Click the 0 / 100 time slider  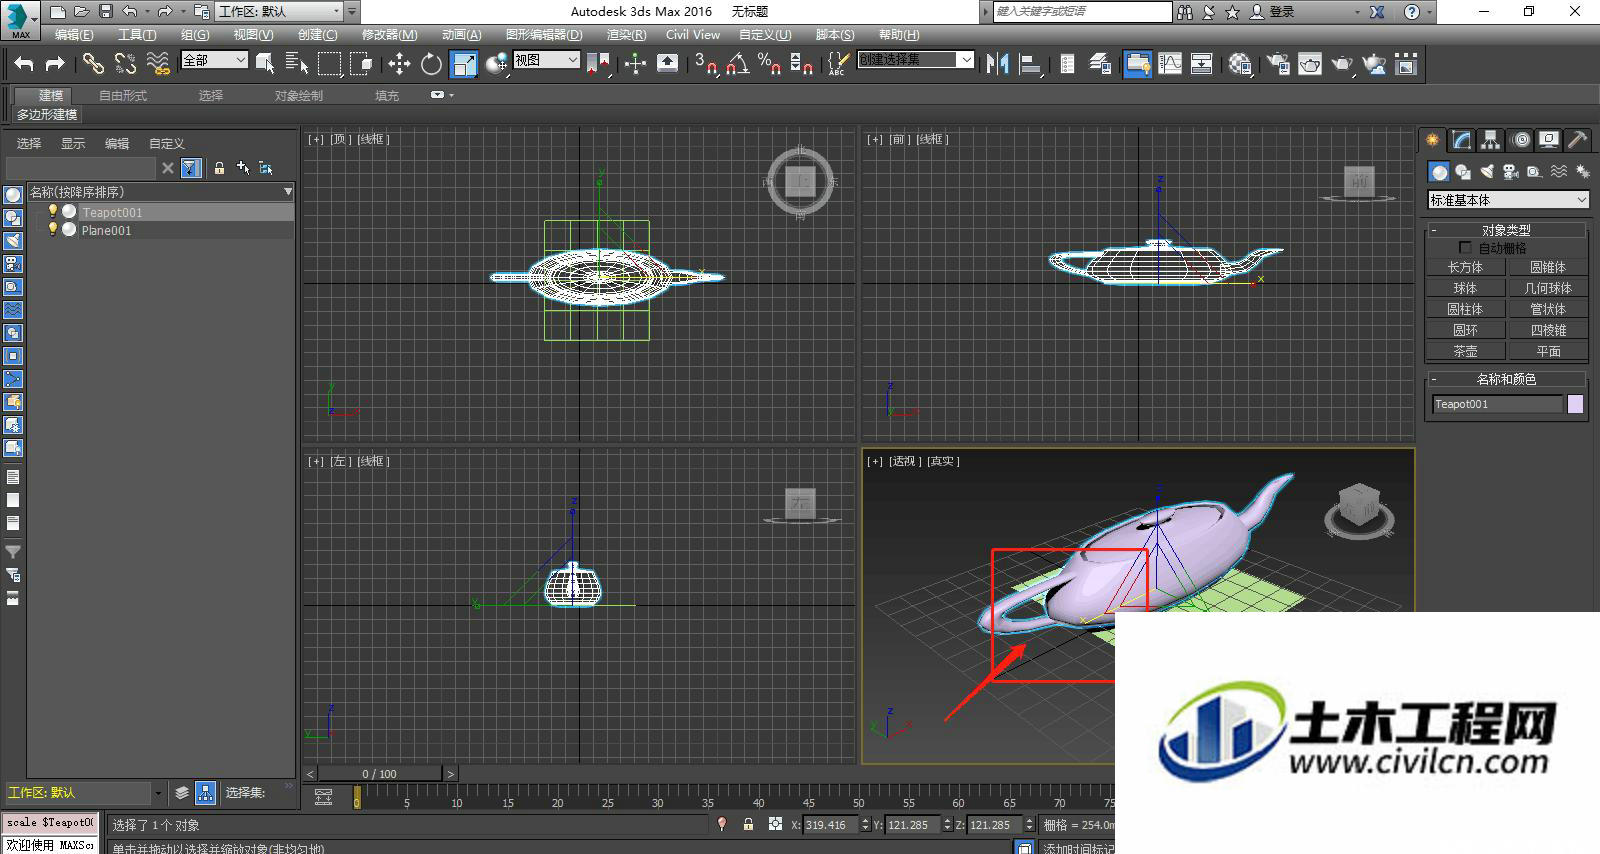tap(380, 773)
